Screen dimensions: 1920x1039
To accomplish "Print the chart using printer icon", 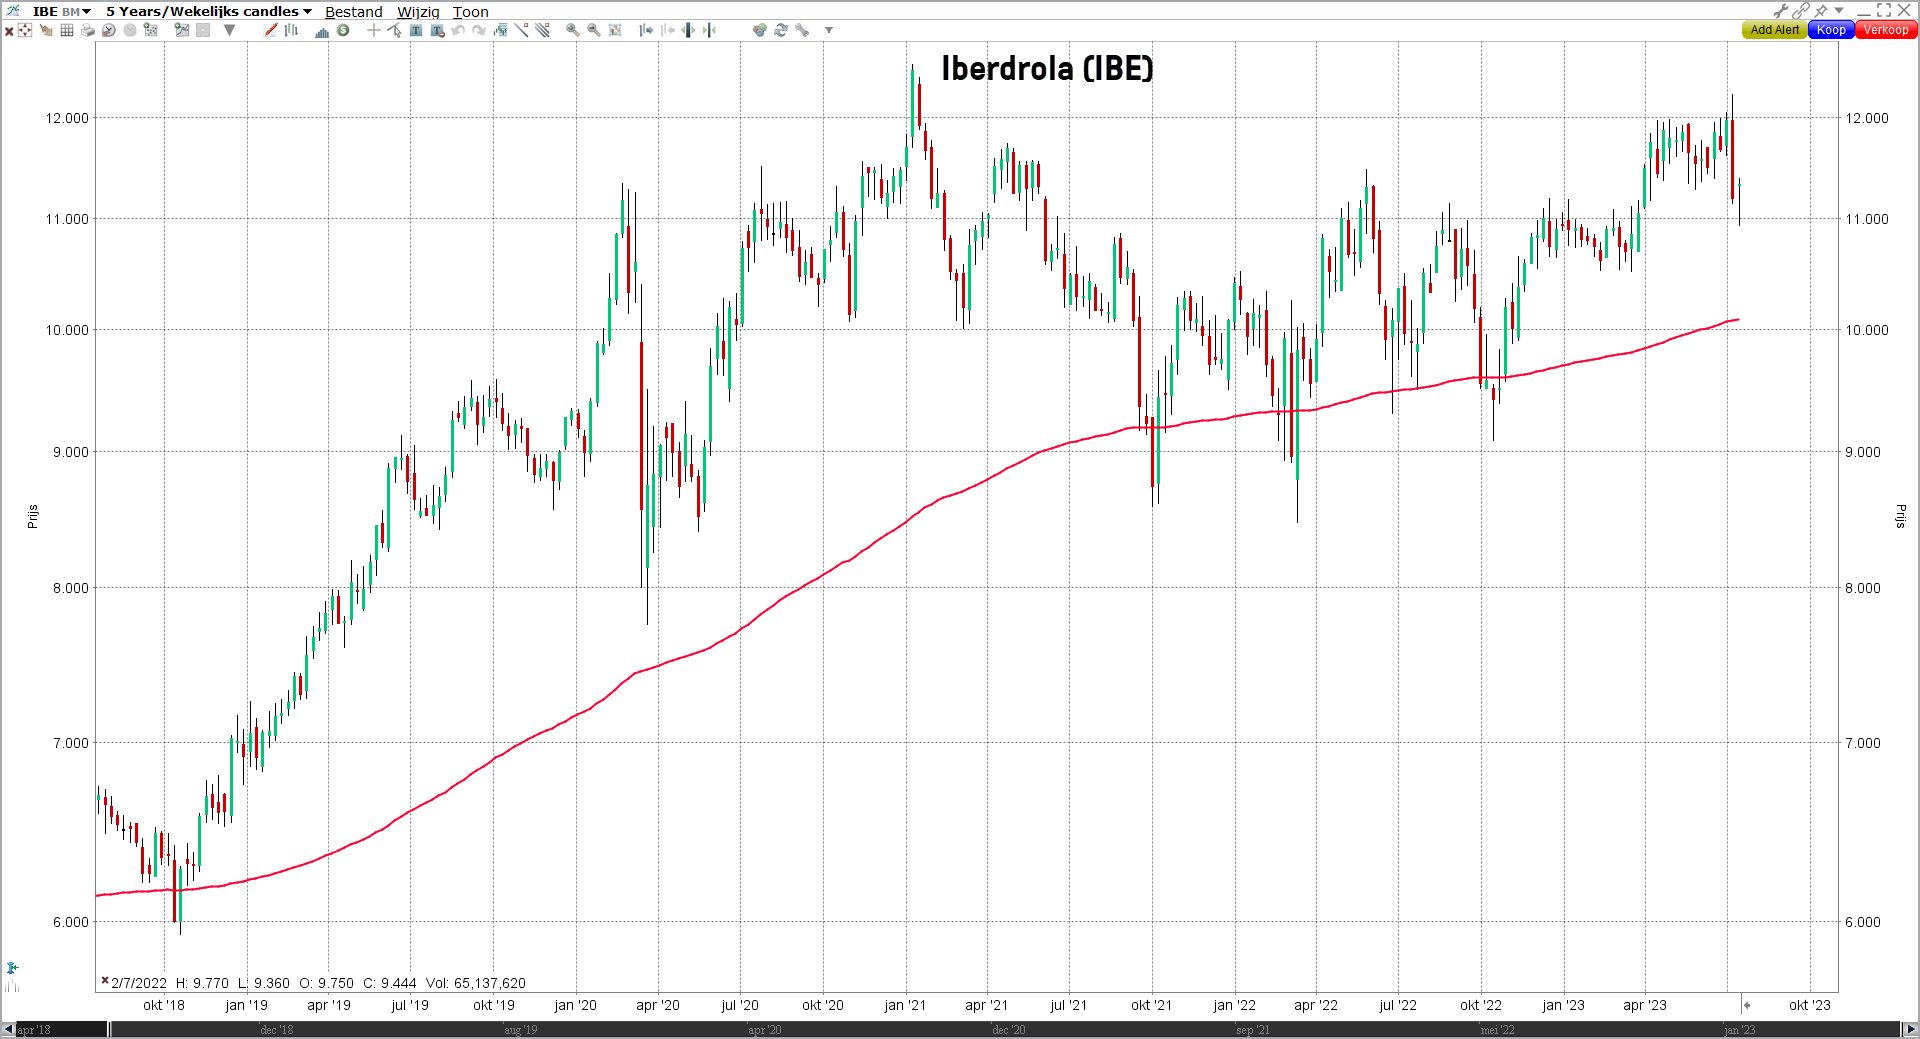I will [x=88, y=30].
